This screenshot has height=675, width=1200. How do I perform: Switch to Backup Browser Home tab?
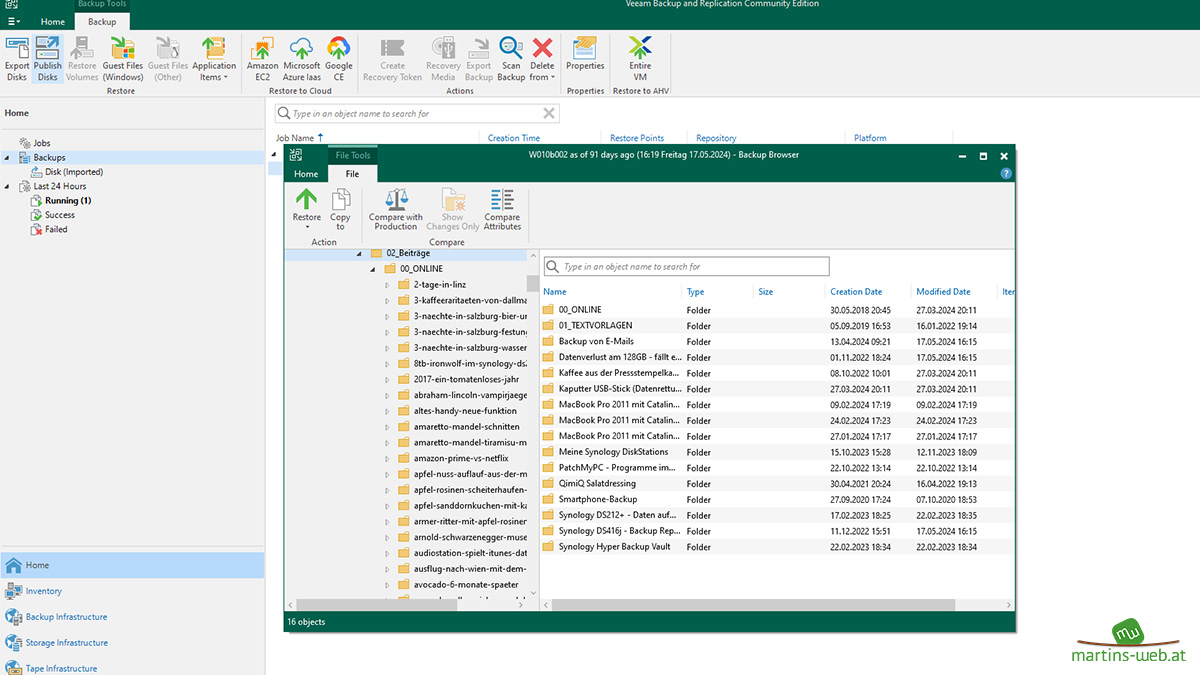pyautogui.click(x=306, y=173)
